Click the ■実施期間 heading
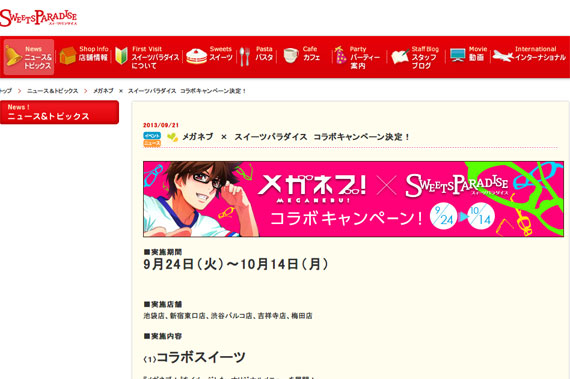The height and width of the screenshot is (379, 570). pyautogui.click(x=163, y=252)
